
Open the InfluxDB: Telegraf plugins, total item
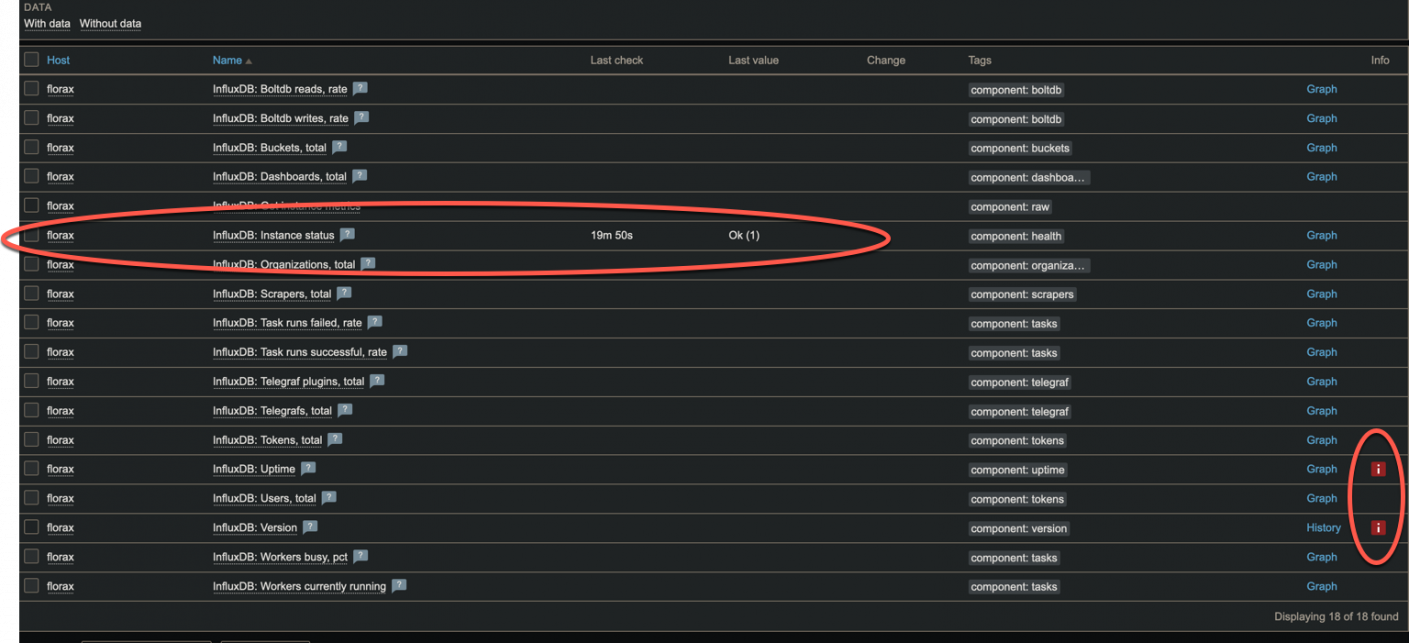(288, 382)
